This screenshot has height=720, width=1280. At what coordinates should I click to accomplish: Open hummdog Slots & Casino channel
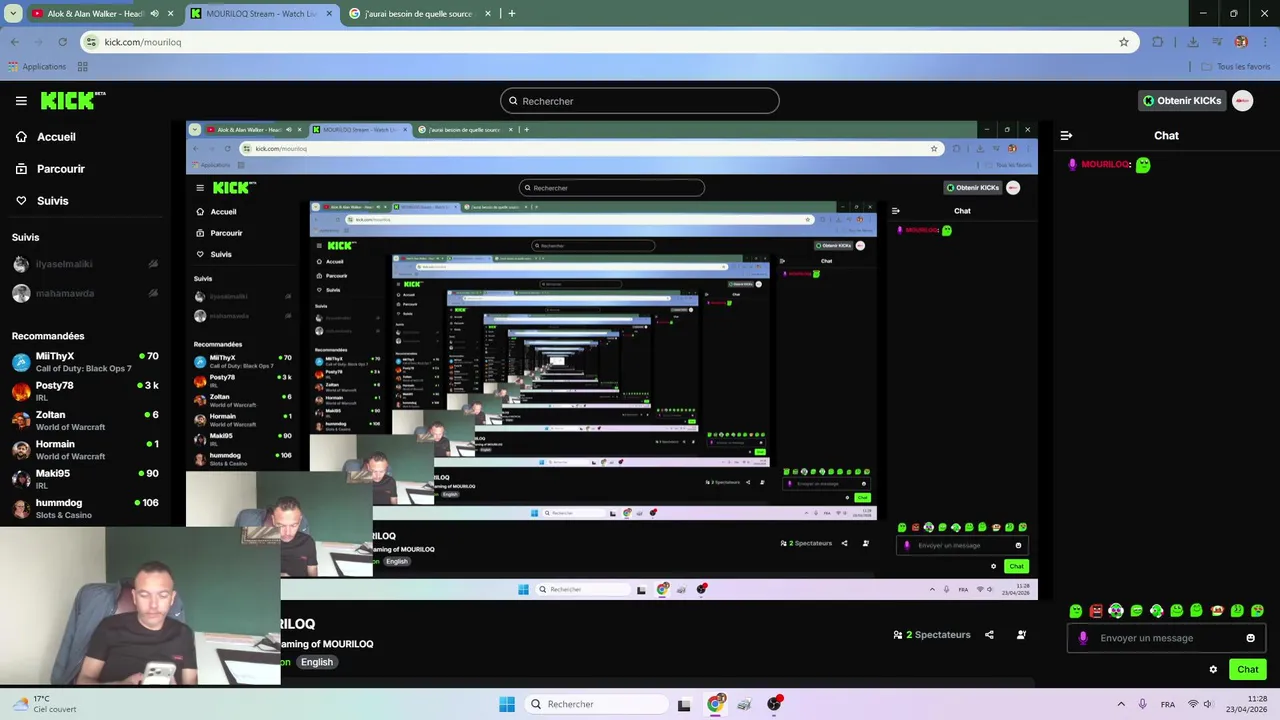tap(85, 508)
